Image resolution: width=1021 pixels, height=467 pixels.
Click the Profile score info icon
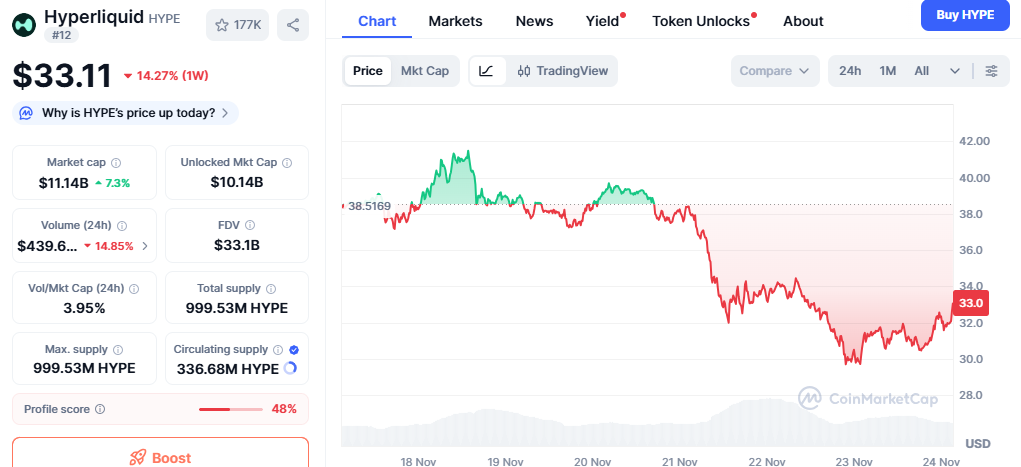coord(100,409)
